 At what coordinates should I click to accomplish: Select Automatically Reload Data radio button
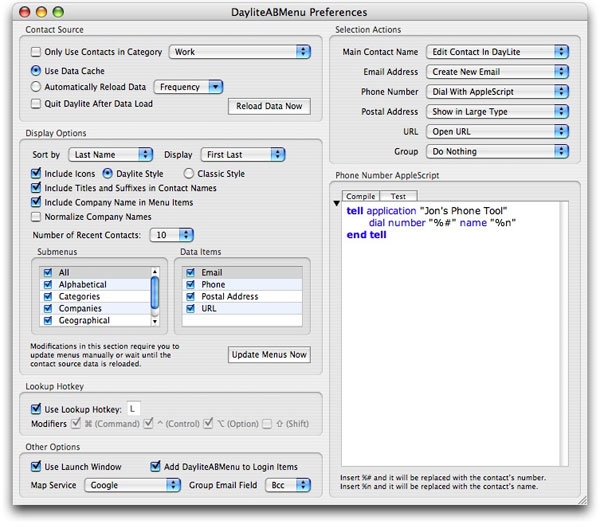(36, 87)
